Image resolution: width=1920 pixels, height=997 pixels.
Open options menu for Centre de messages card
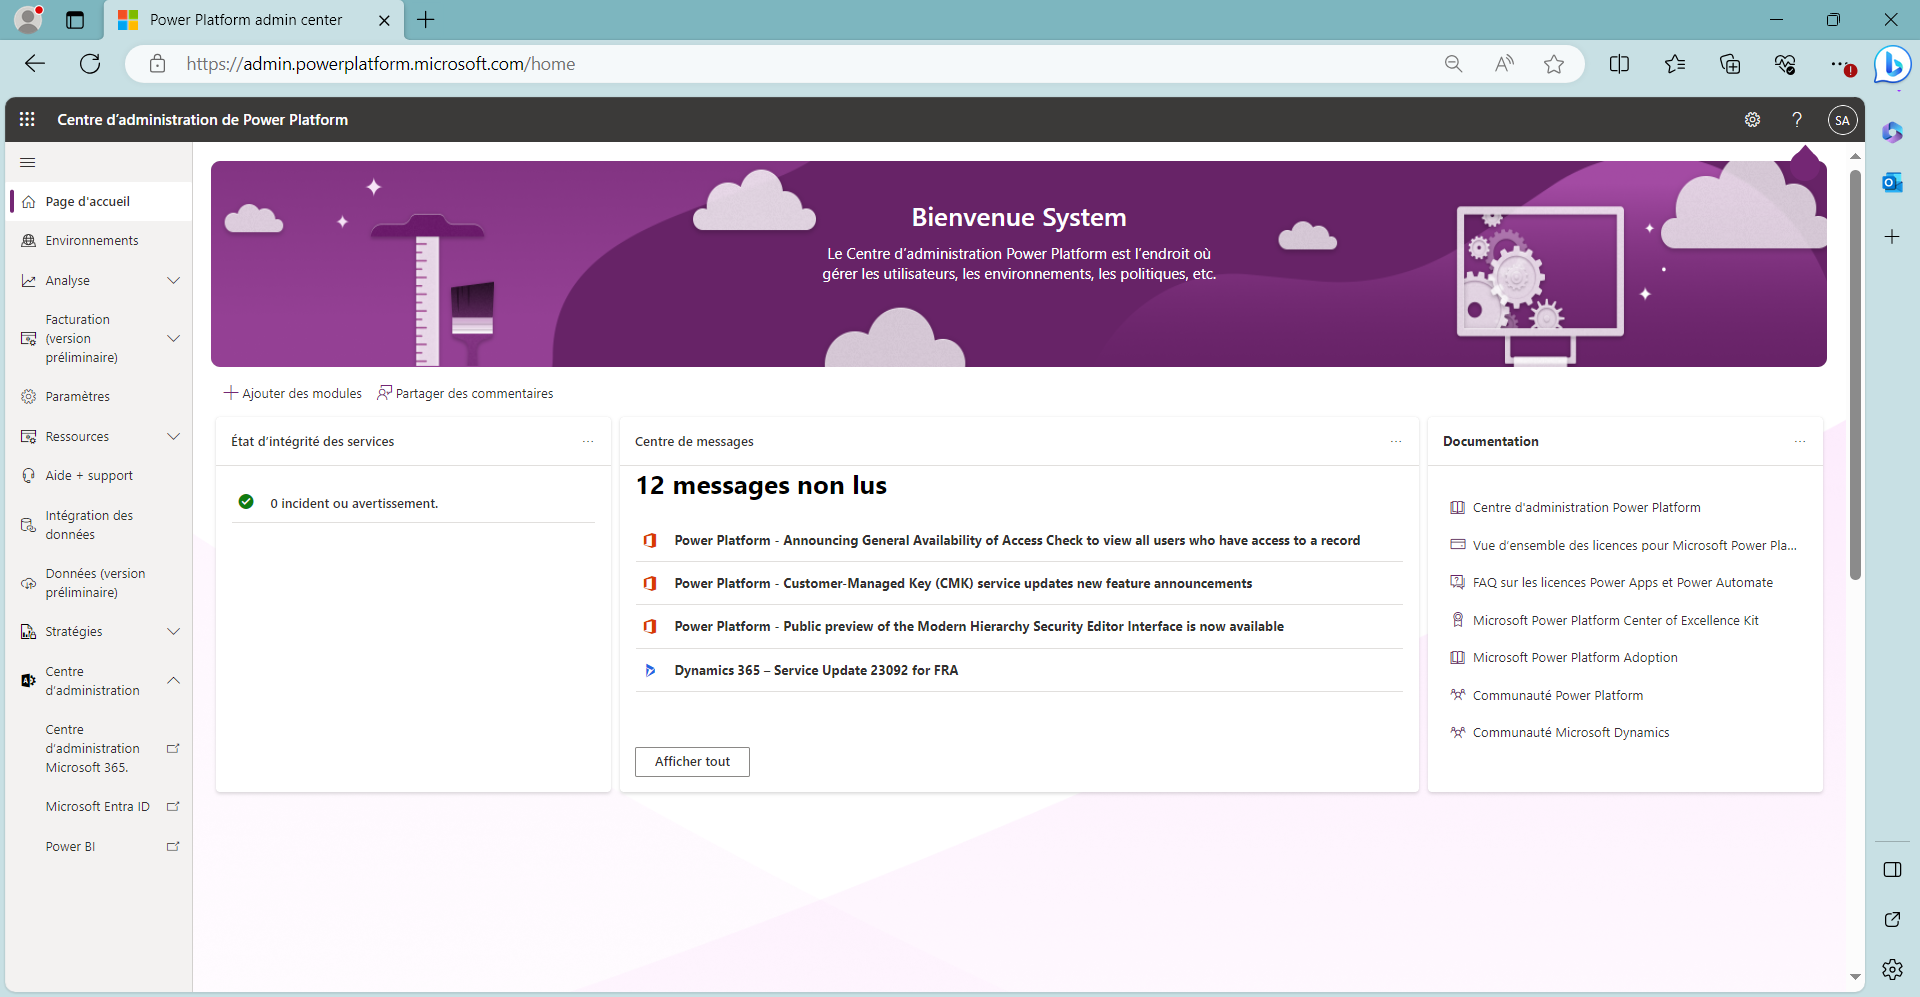point(1396,441)
